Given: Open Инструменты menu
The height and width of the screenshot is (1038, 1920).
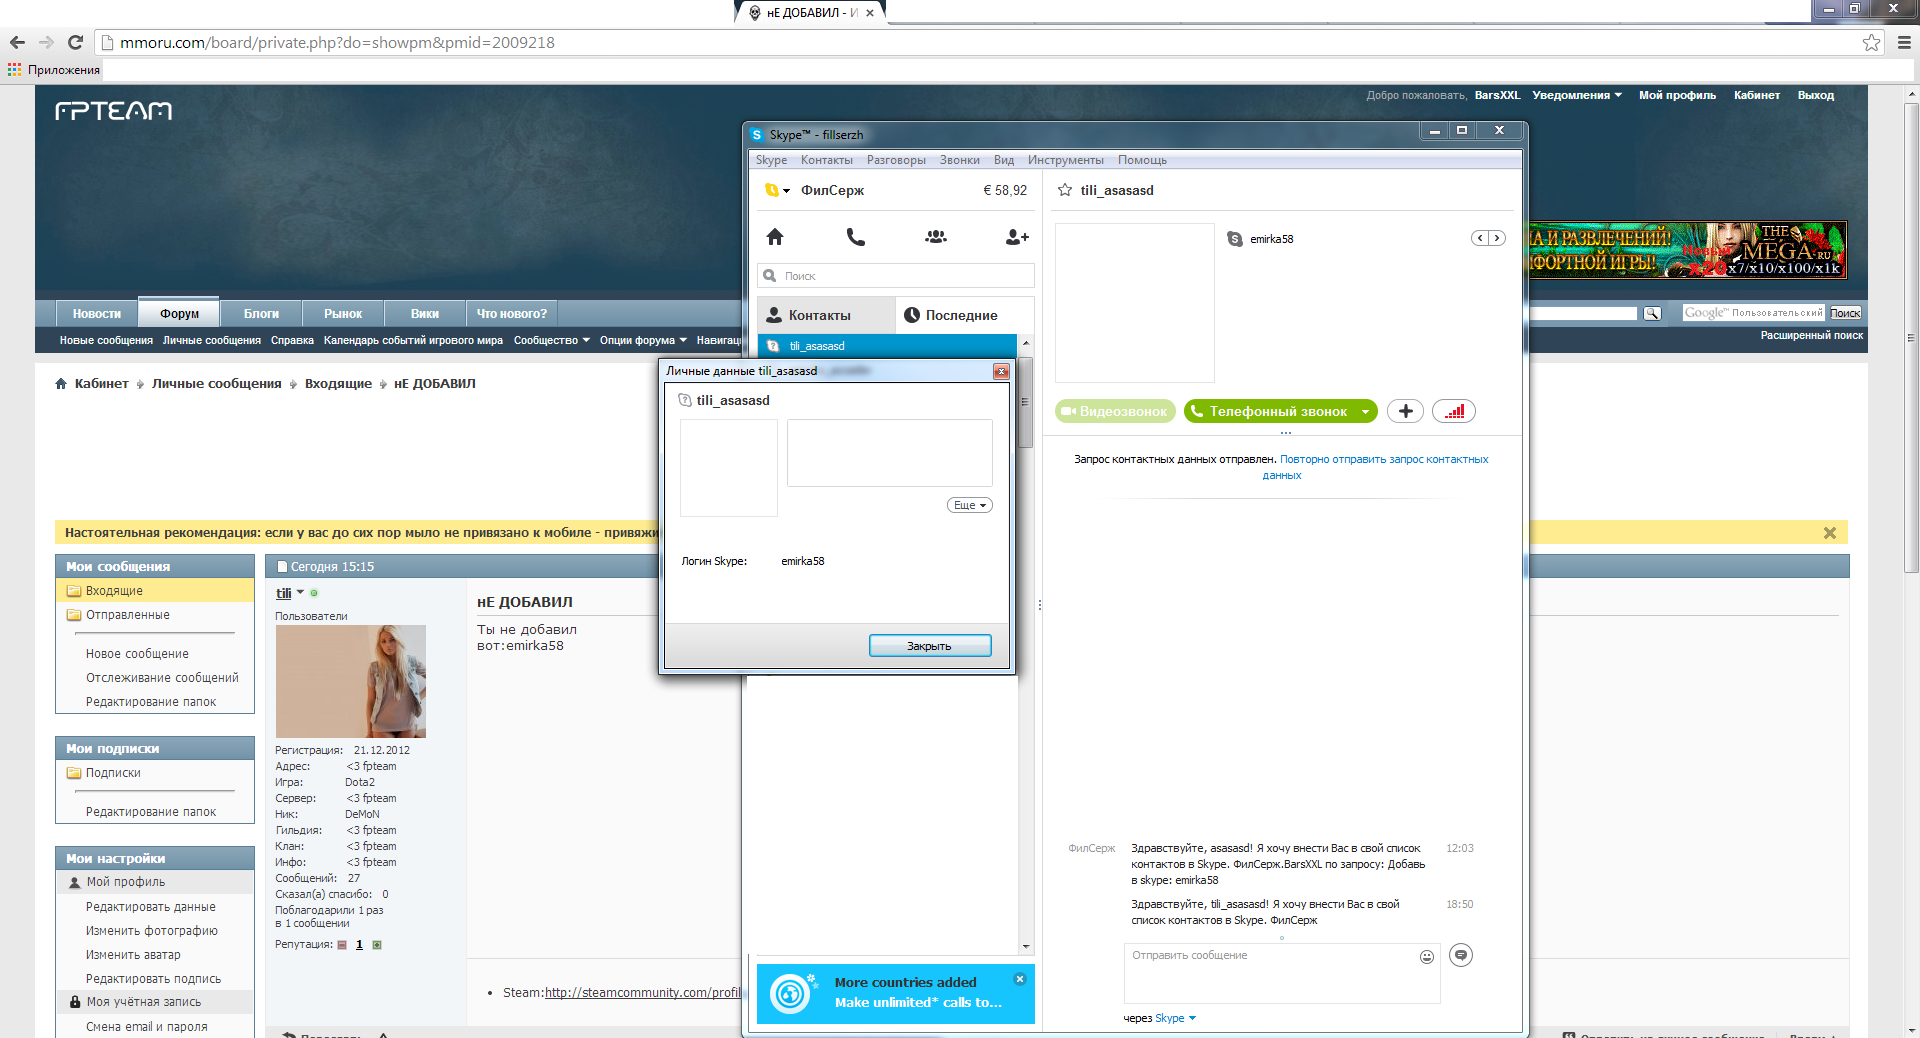Looking at the screenshot, I should coord(1065,160).
